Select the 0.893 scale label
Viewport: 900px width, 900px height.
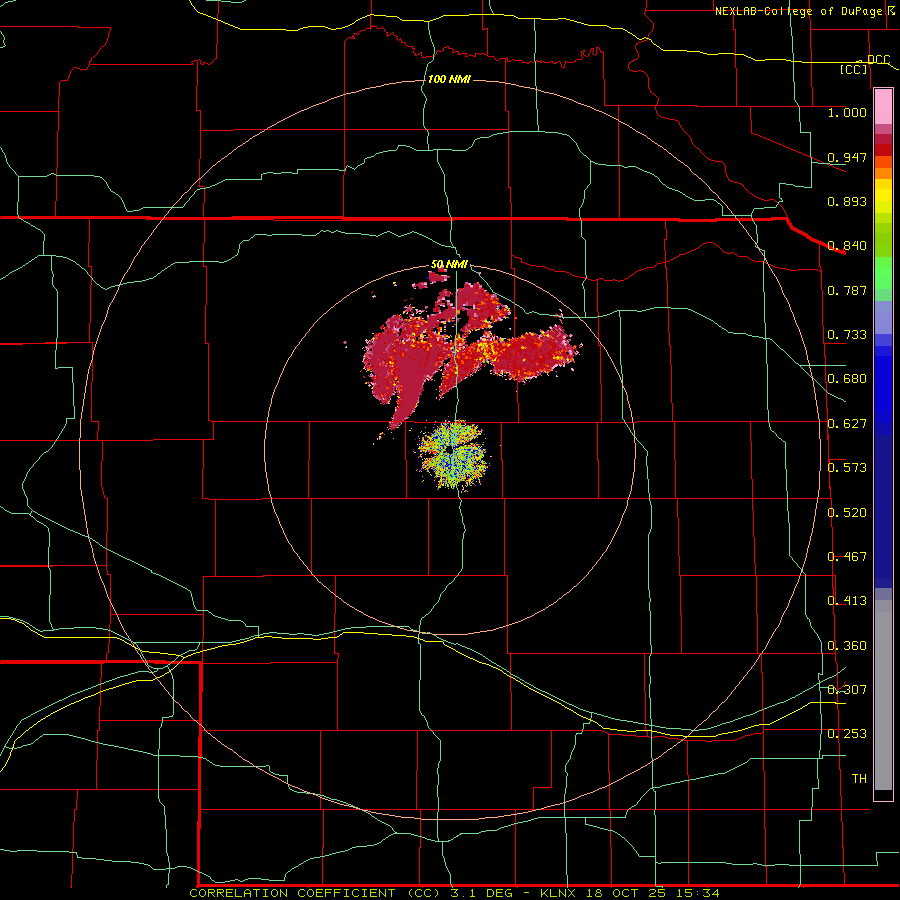tap(847, 201)
